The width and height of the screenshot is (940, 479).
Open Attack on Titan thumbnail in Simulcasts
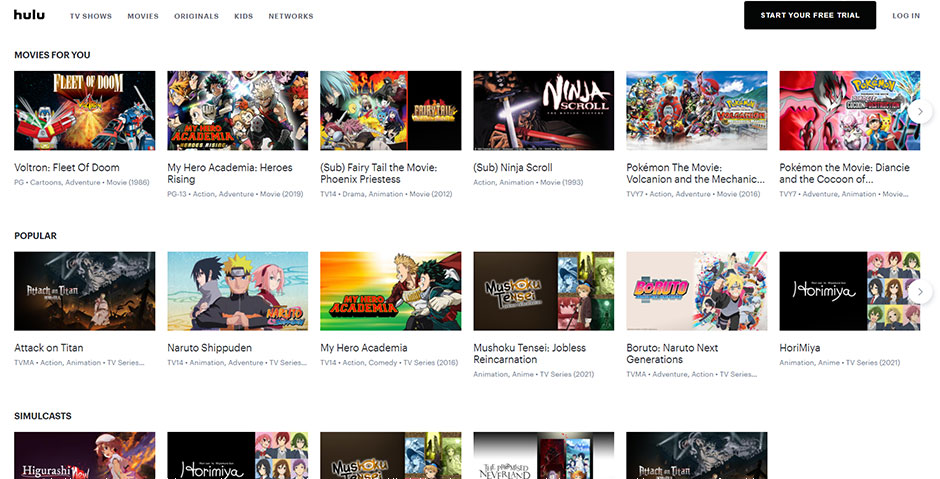[x=697, y=456]
